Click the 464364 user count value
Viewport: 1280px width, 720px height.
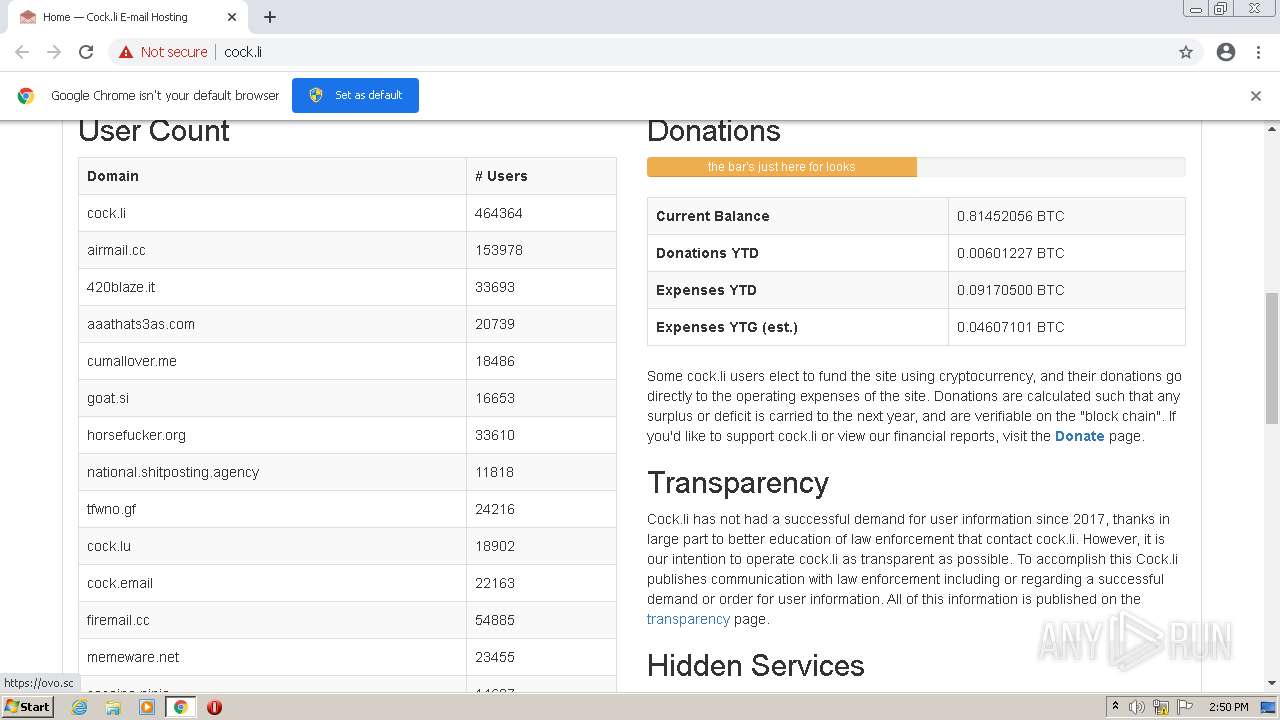(499, 213)
